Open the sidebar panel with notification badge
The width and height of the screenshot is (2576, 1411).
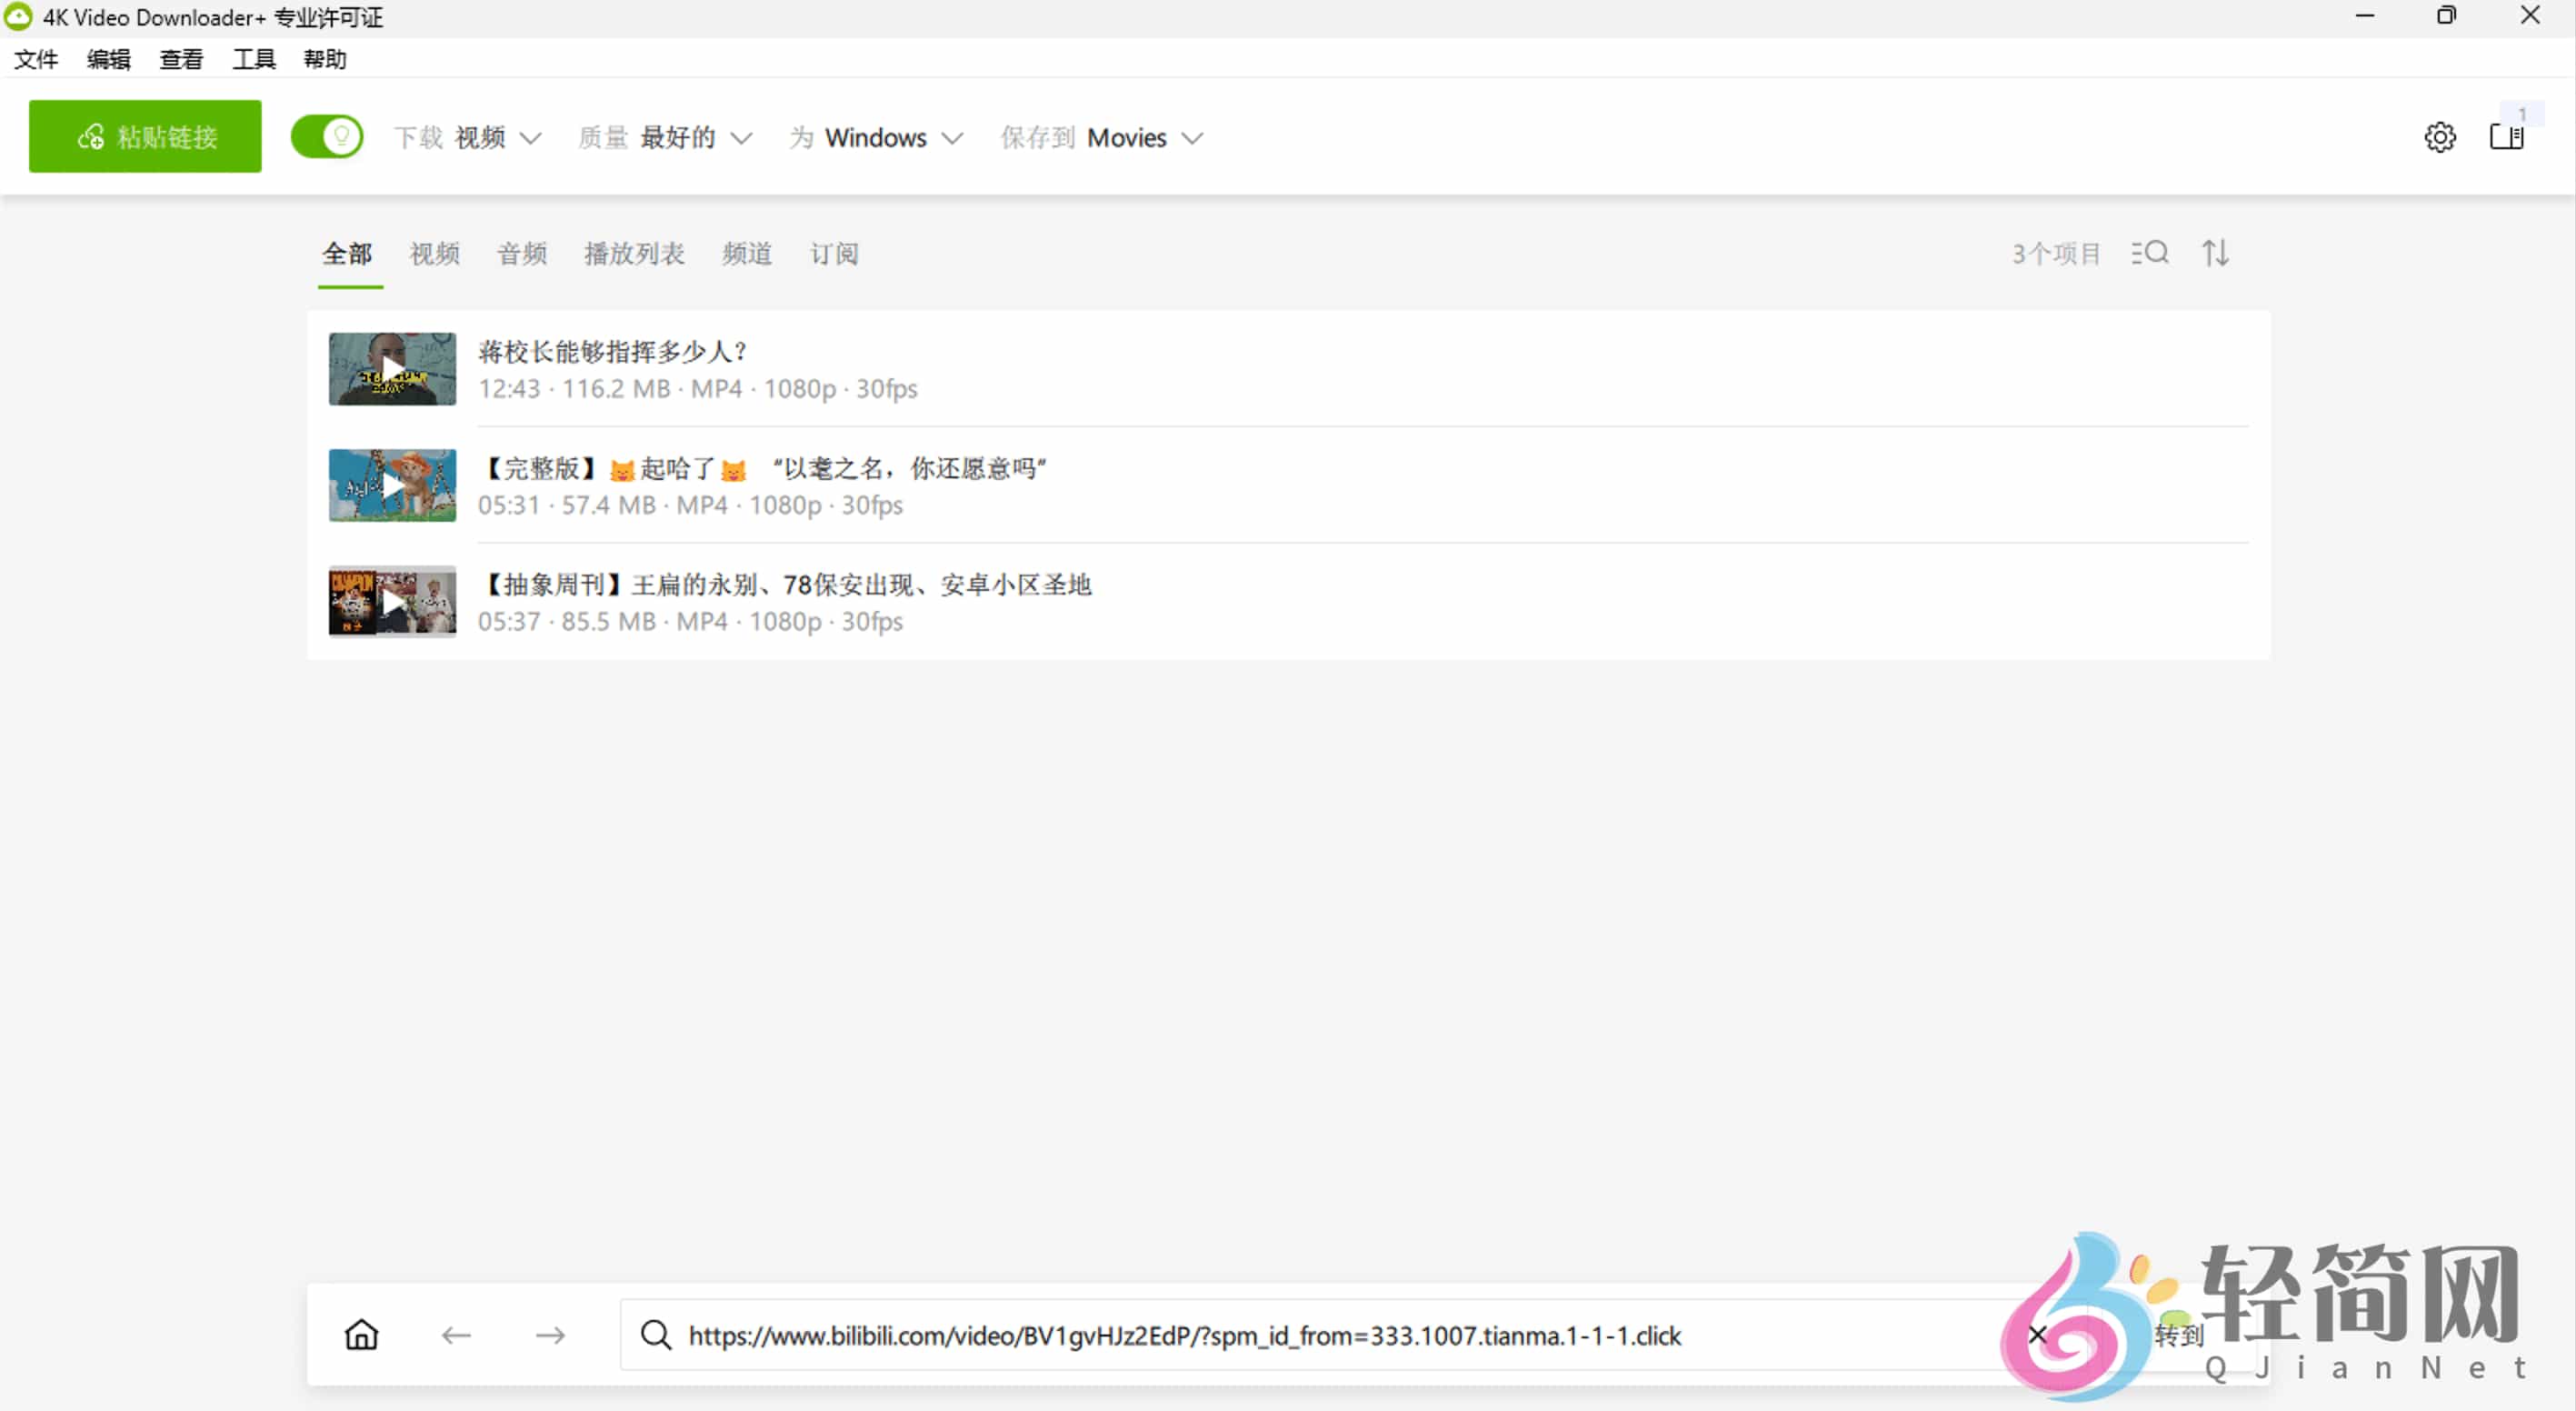click(2508, 137)
